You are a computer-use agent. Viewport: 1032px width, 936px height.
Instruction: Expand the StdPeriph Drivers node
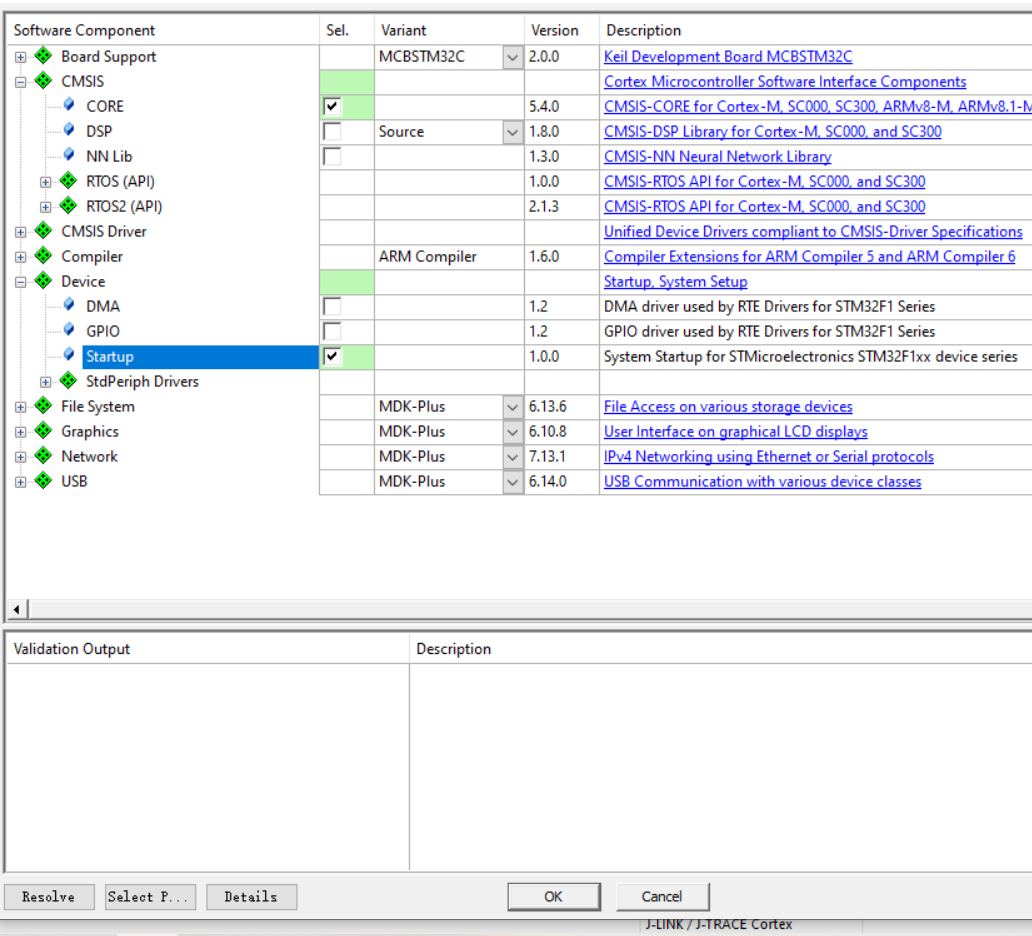[x=45, y=382]
